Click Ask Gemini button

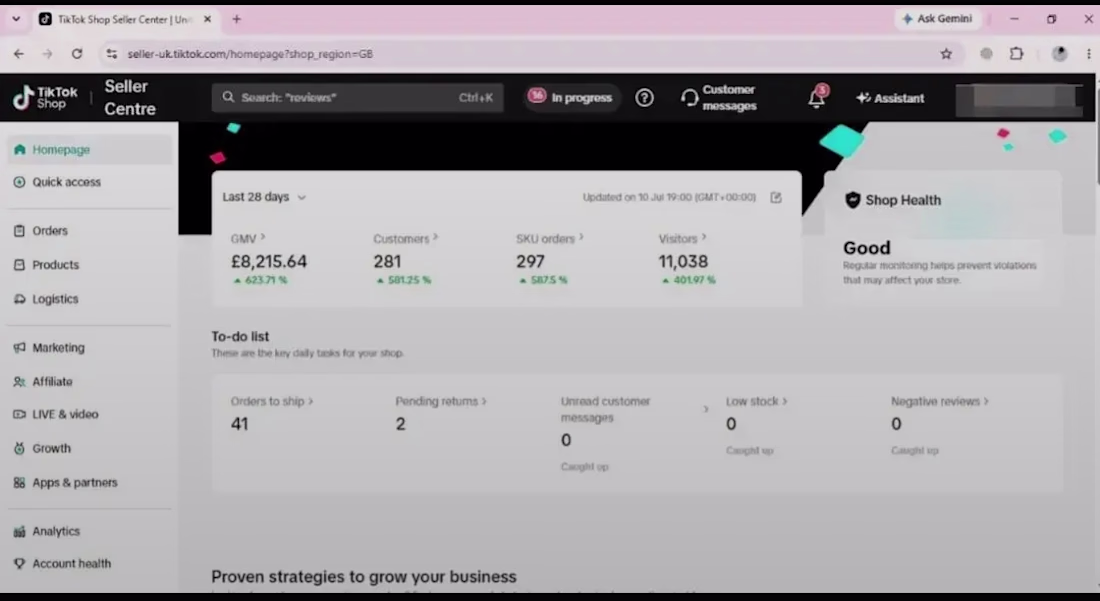click(x=937, y=19)
